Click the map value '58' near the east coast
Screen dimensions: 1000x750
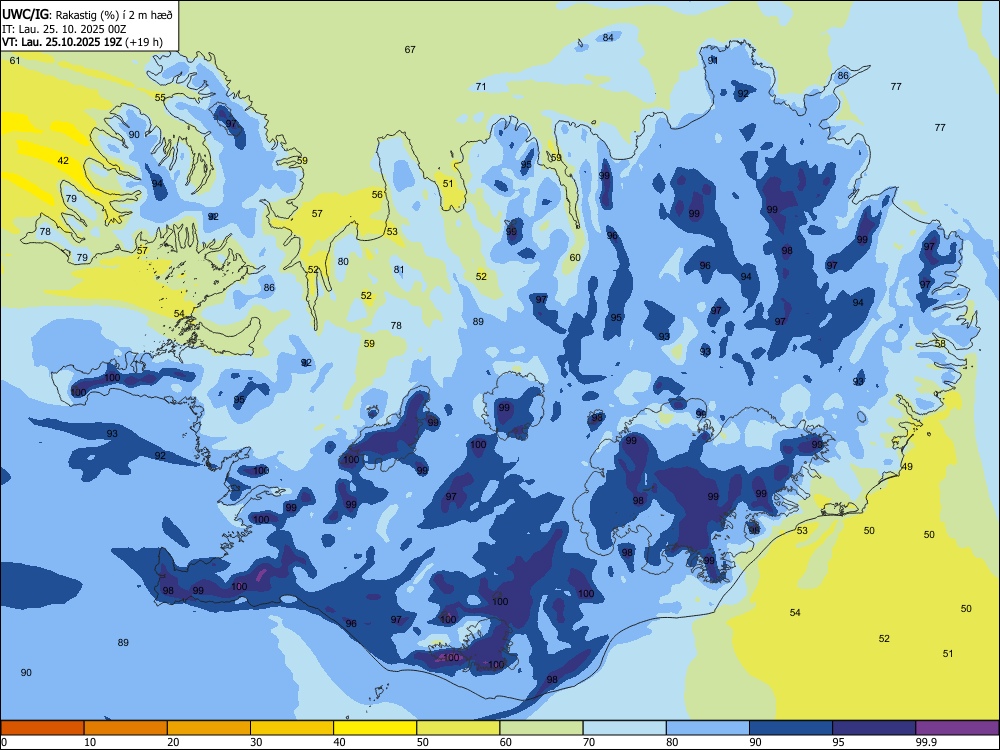point(940,343)
